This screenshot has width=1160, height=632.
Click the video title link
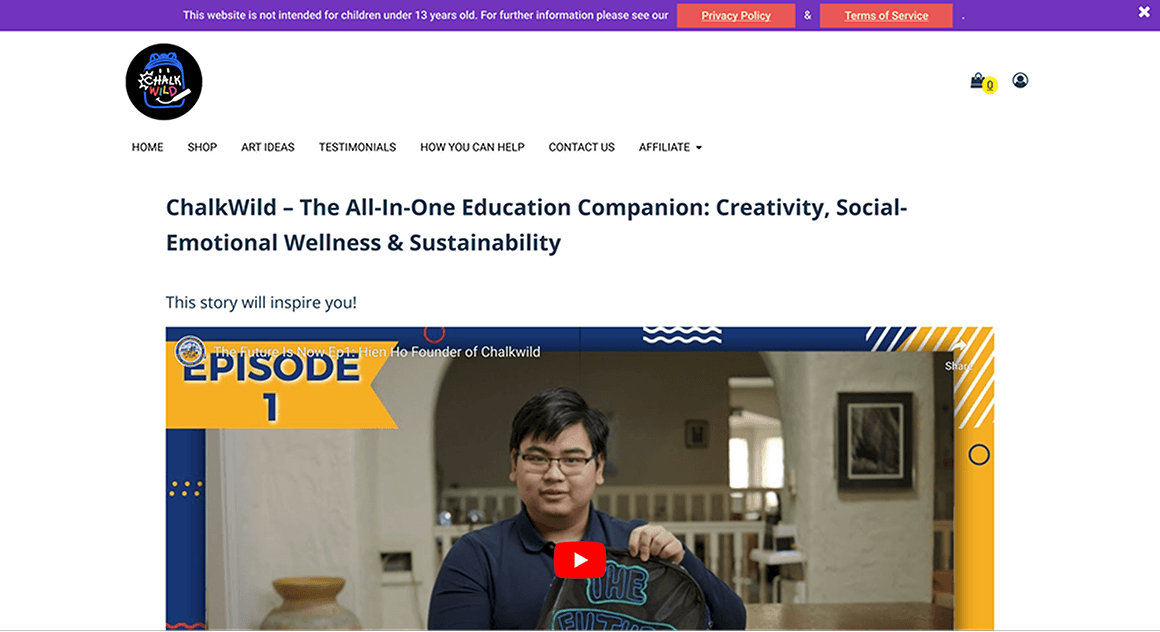tap(377, 352)
